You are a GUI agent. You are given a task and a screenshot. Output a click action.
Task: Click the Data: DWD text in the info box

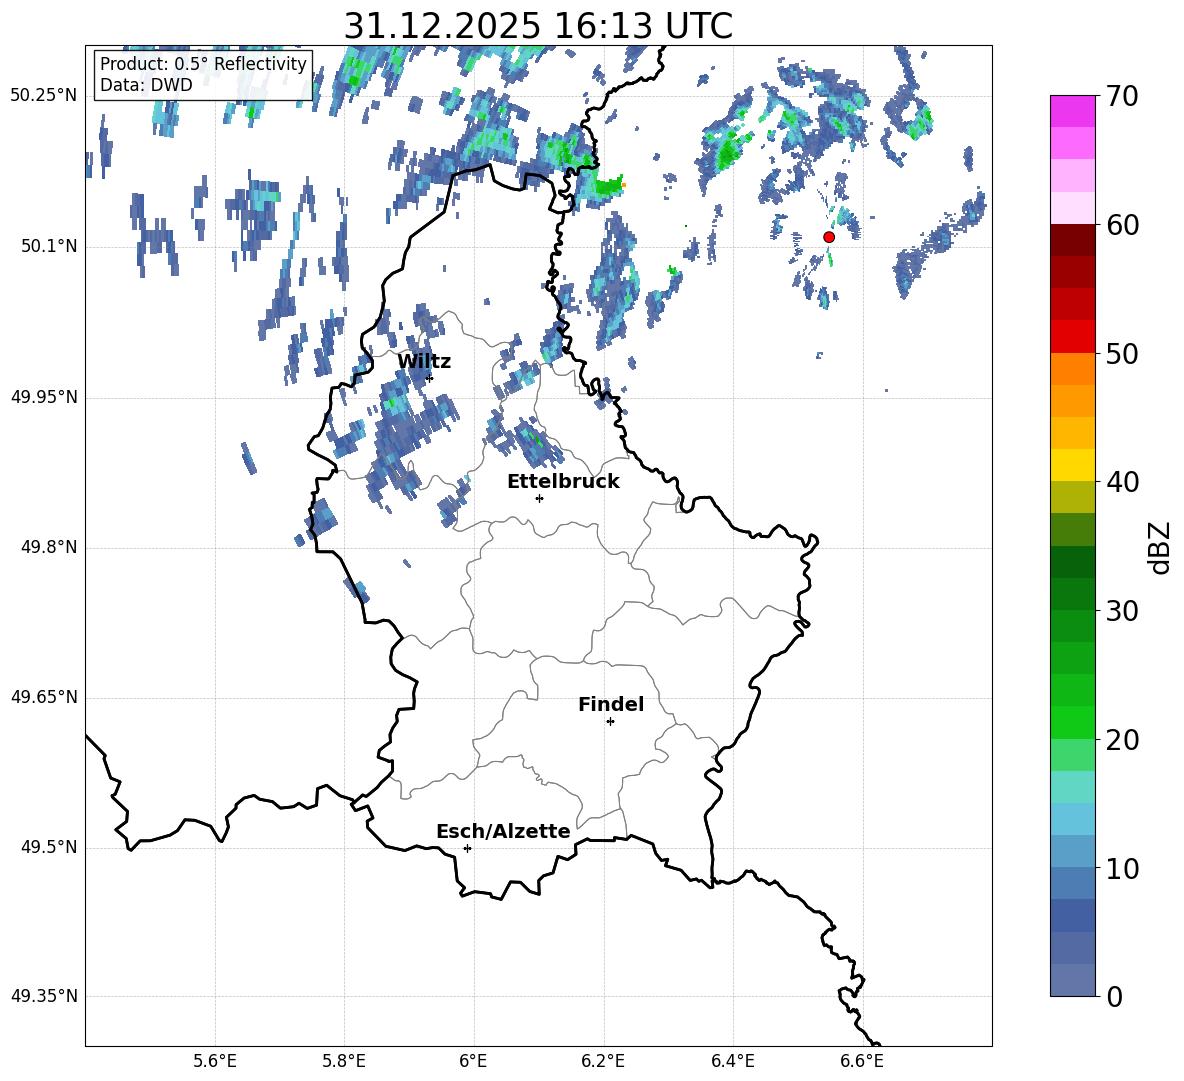[x=146, y=85]
